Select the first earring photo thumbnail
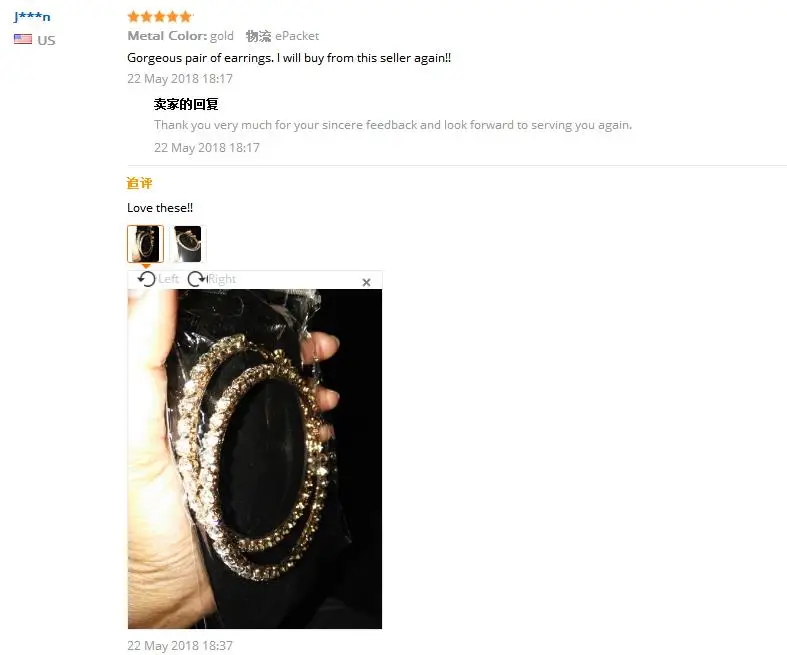 coord(146,244)
